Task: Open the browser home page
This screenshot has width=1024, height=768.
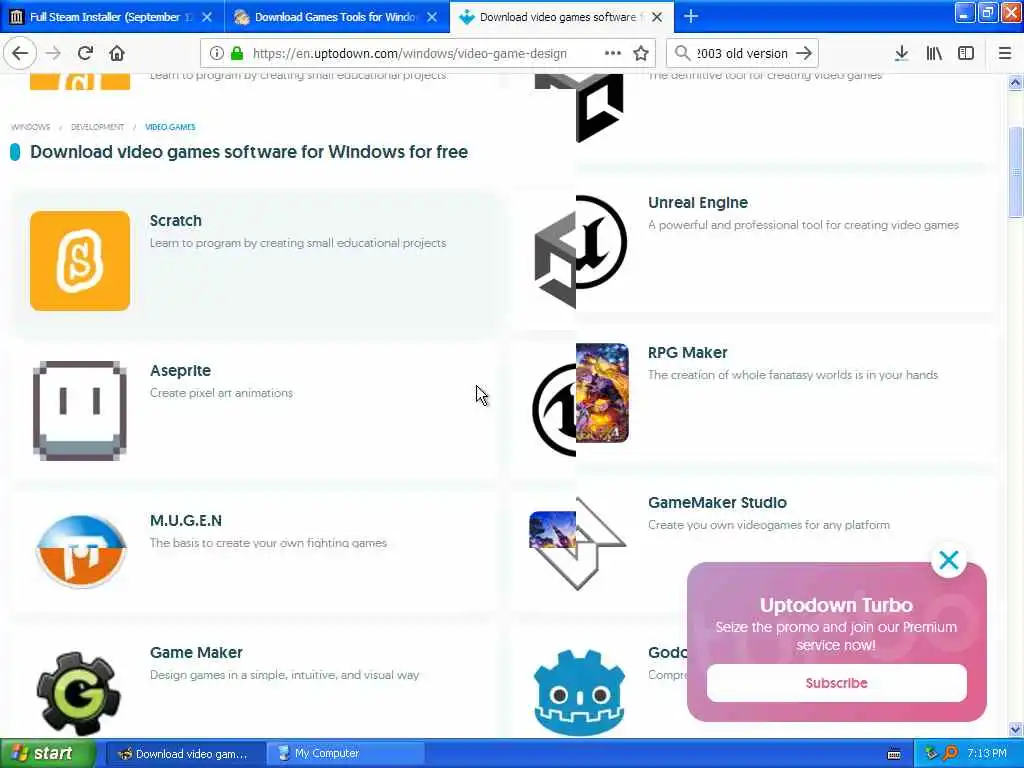Action: click(x=117, y=53)
